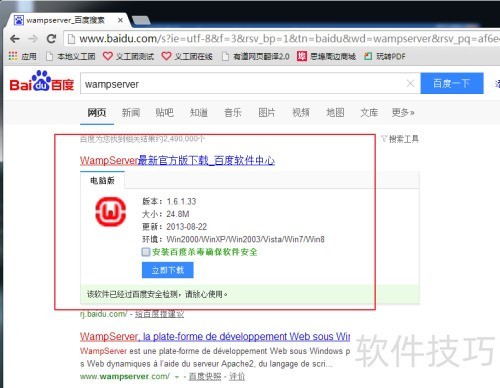
Task: Expand the 更多» menu
Action: click(403, 113)
